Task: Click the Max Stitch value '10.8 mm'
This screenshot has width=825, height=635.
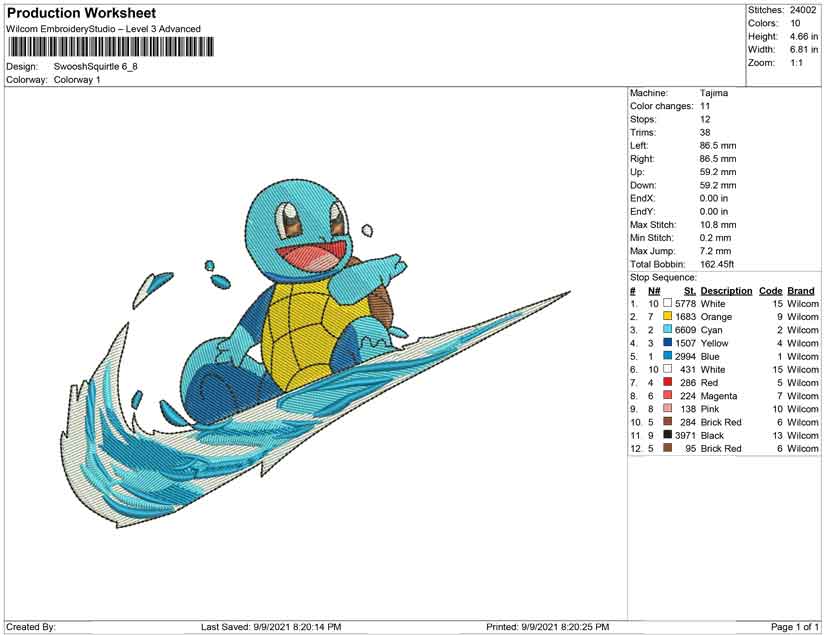Action: pyautogui.click(x=718, y=225)
